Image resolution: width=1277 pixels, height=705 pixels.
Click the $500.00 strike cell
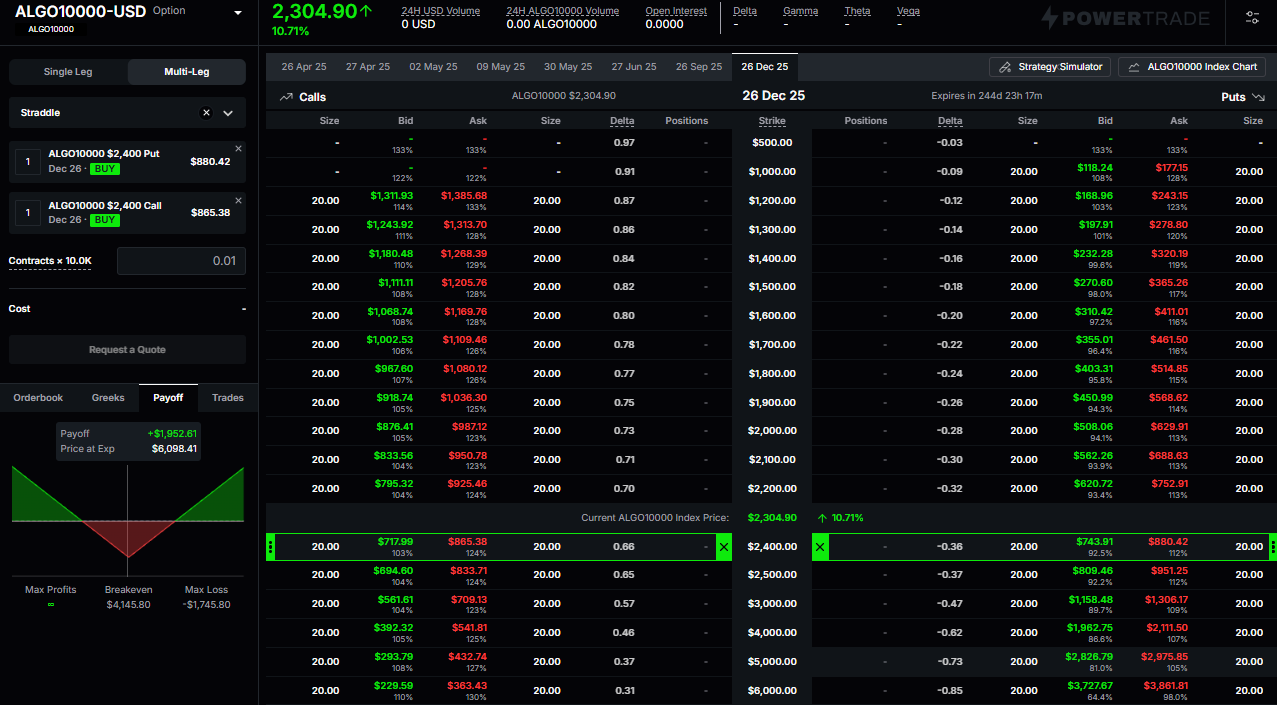pos(772,143)
